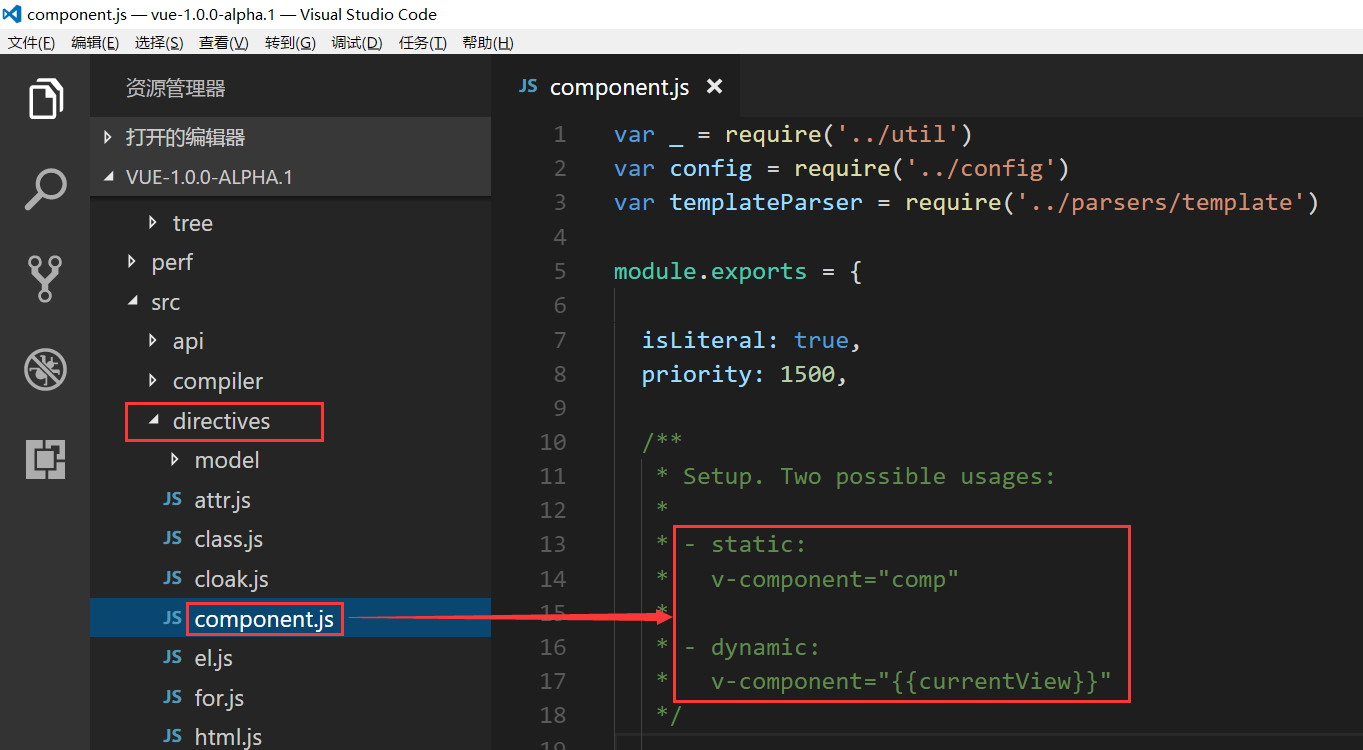1363x750 pixels.
Task: Click on module.exports in the code
Action: click(x=710, y=271)
